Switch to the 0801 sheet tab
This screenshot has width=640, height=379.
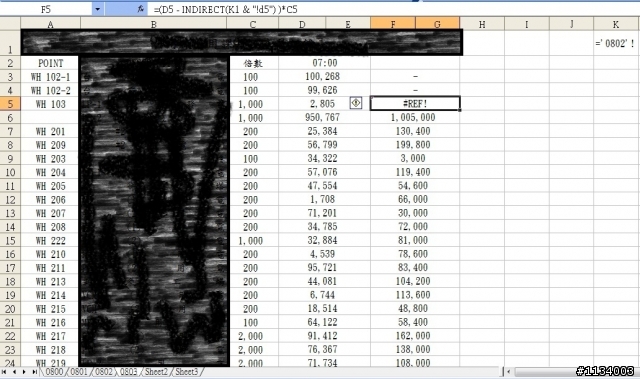pyautogui.click(x=79, y=372)
